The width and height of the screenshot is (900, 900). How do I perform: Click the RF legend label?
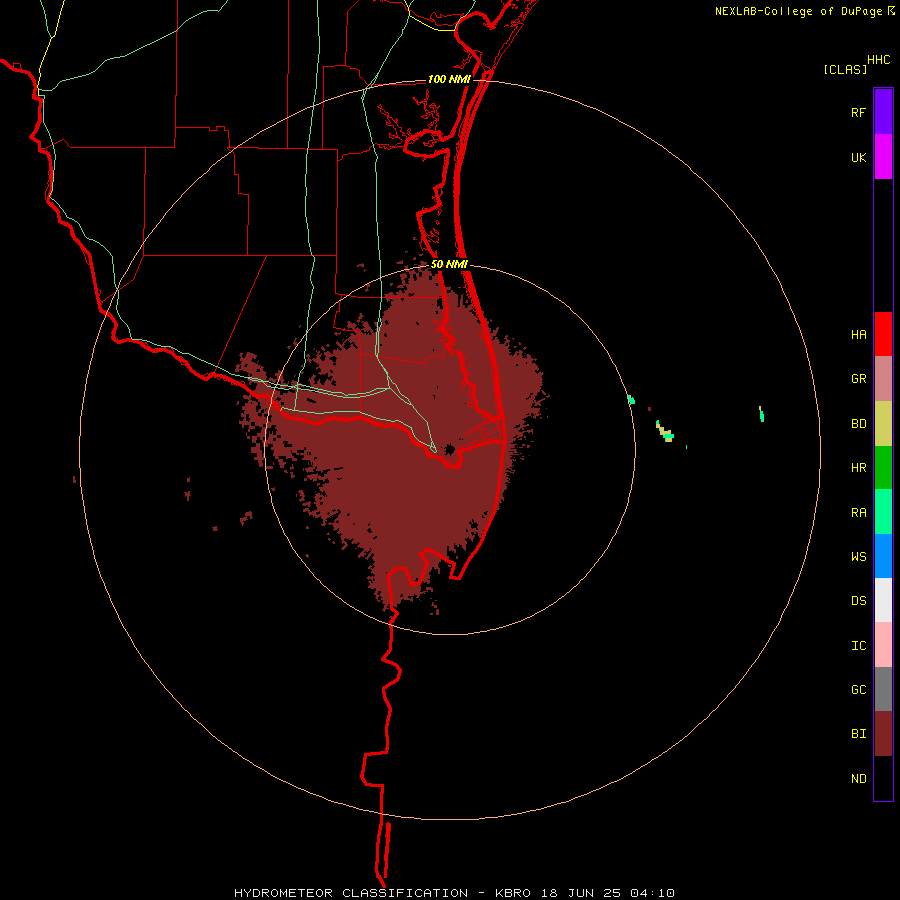point(858,112)
